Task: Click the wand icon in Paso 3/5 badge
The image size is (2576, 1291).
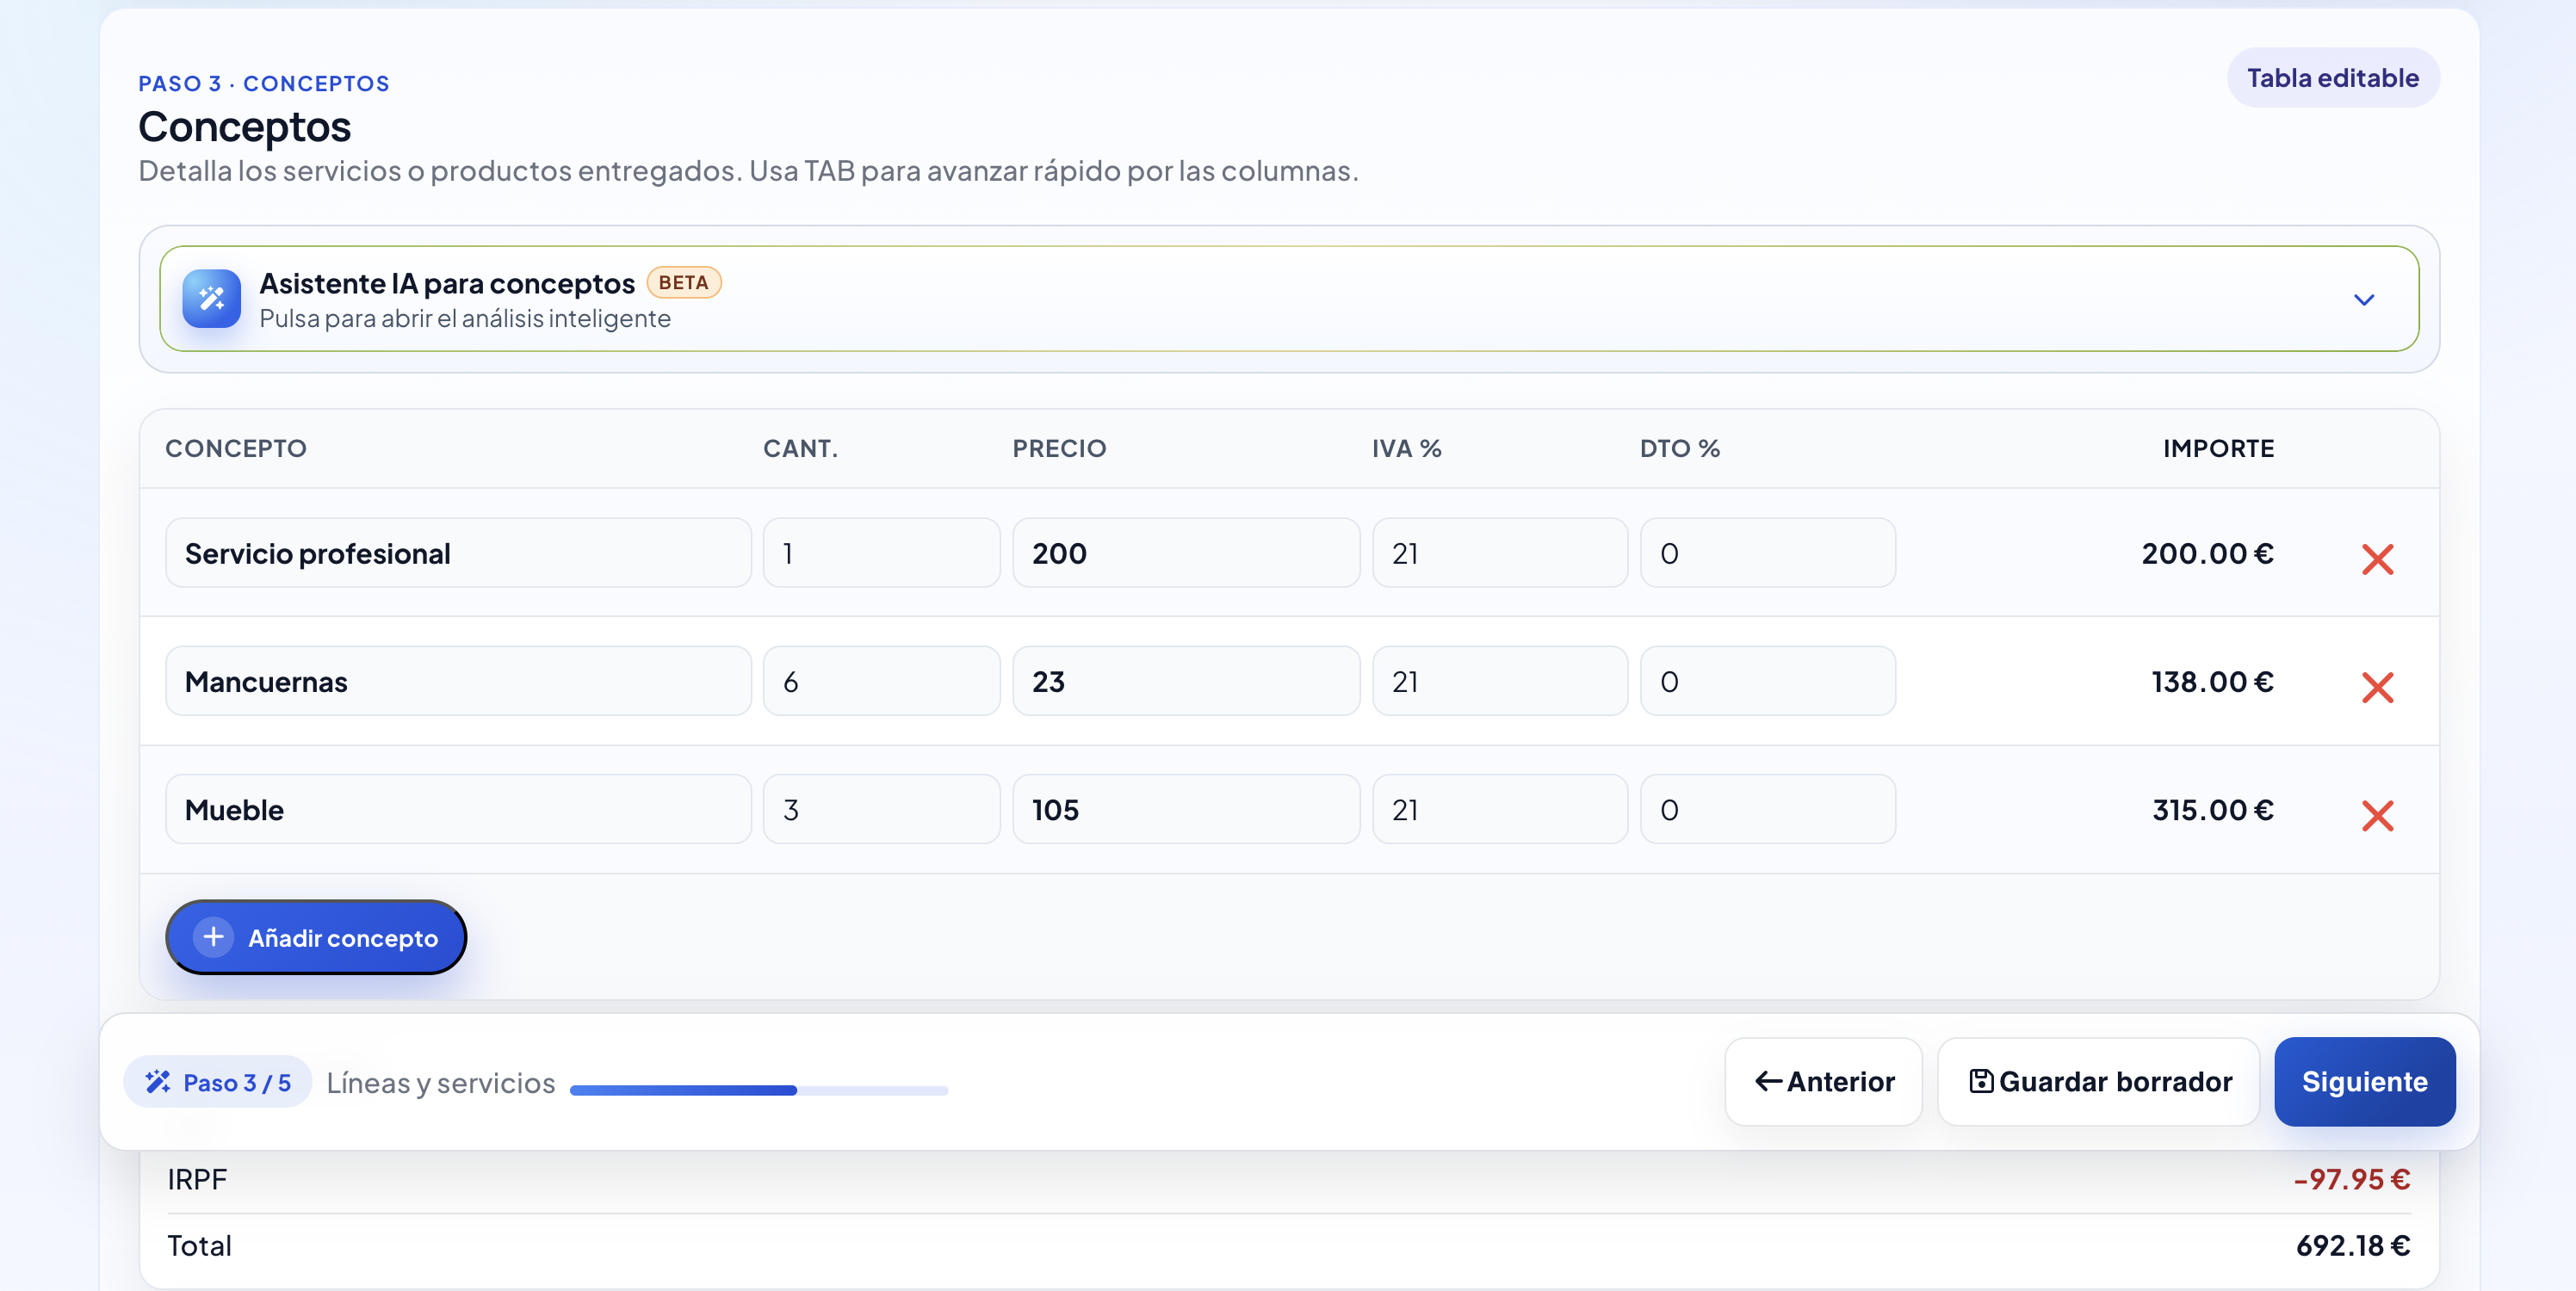Action: click(158, 1082)
